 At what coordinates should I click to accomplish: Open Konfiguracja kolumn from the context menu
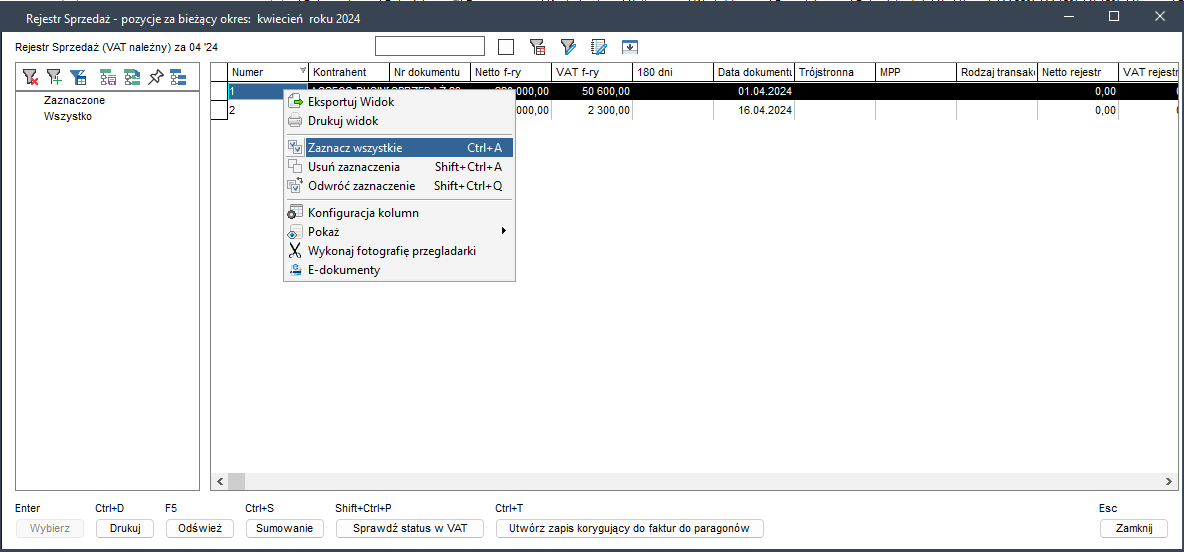click(399, 213)
